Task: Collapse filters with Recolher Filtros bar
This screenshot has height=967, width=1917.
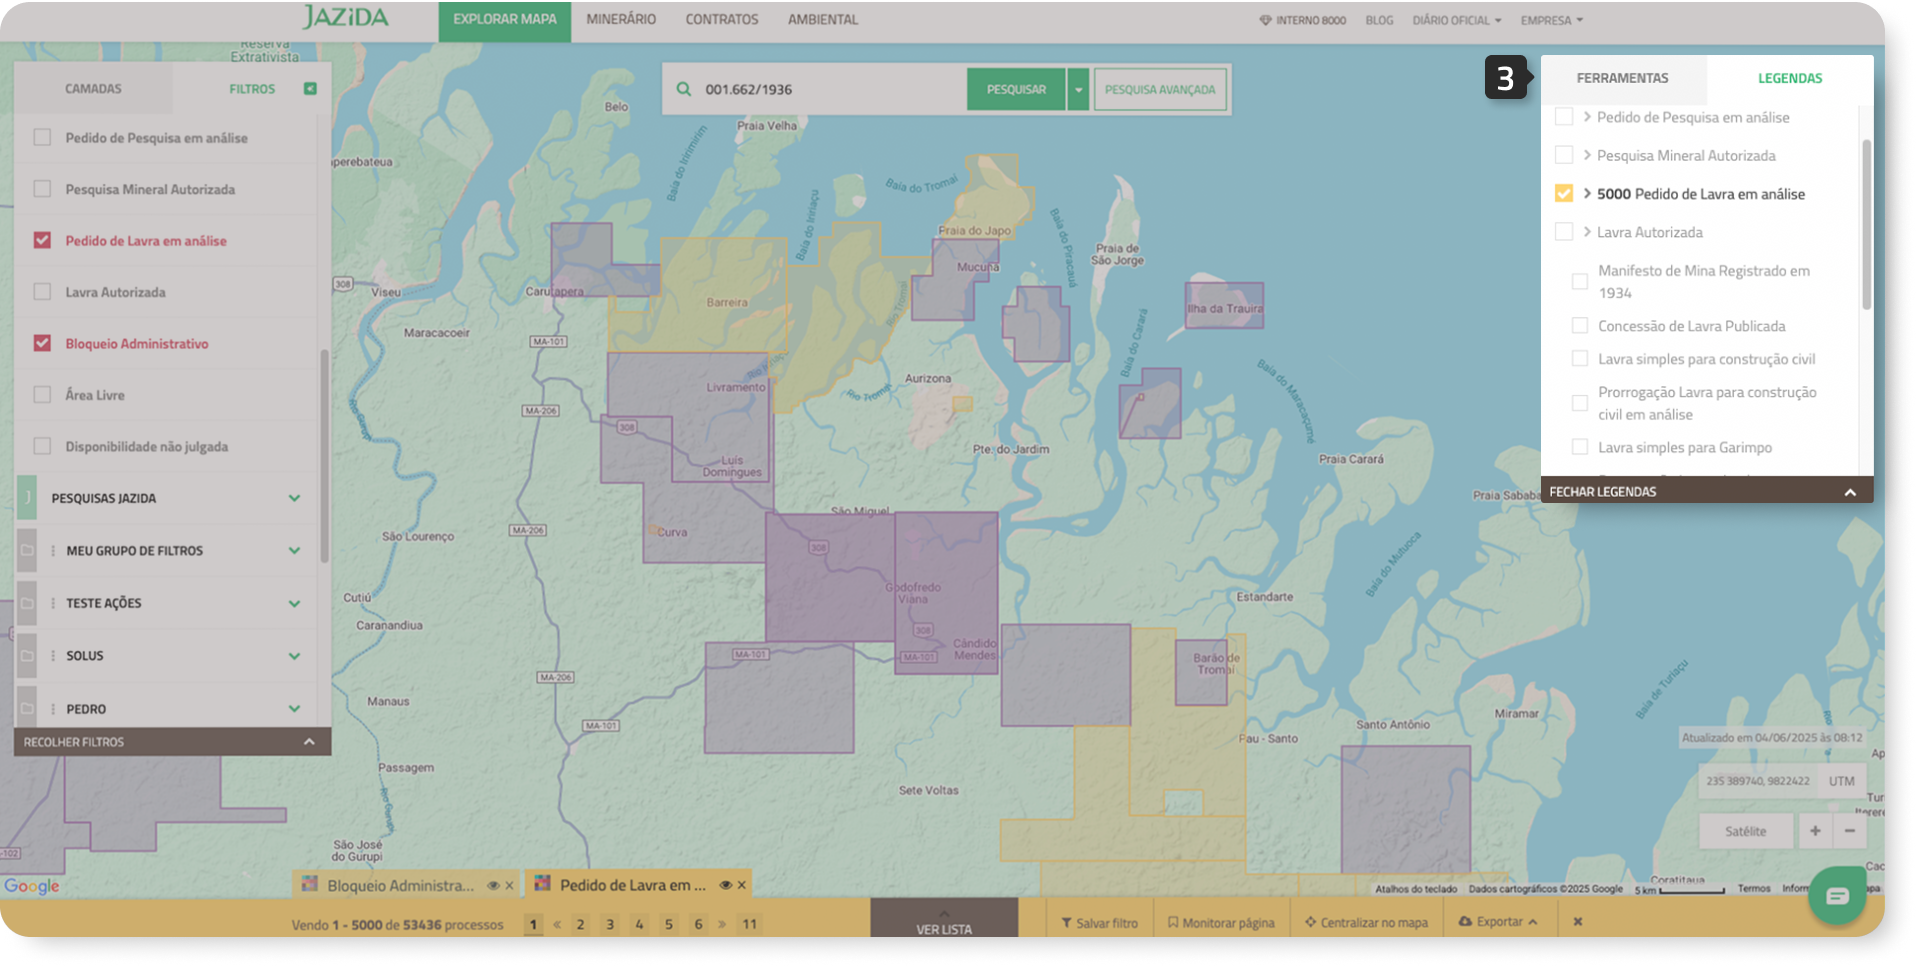Action: click(x=172, y=742)
